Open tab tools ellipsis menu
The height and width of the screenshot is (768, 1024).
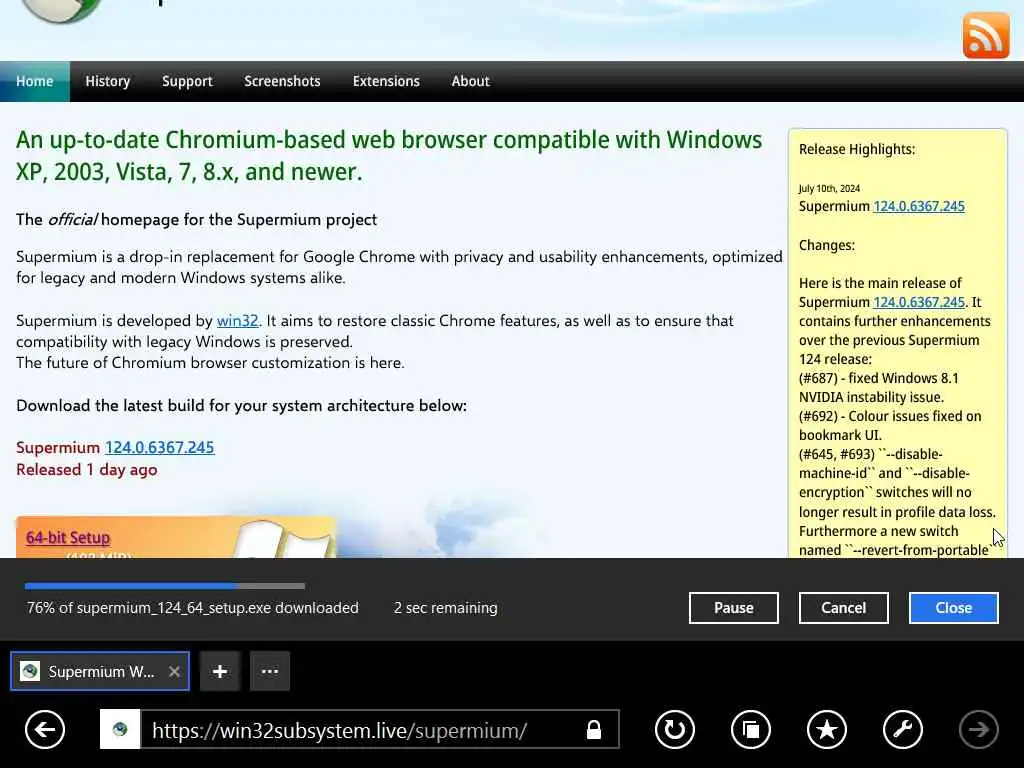pos(270,671)
